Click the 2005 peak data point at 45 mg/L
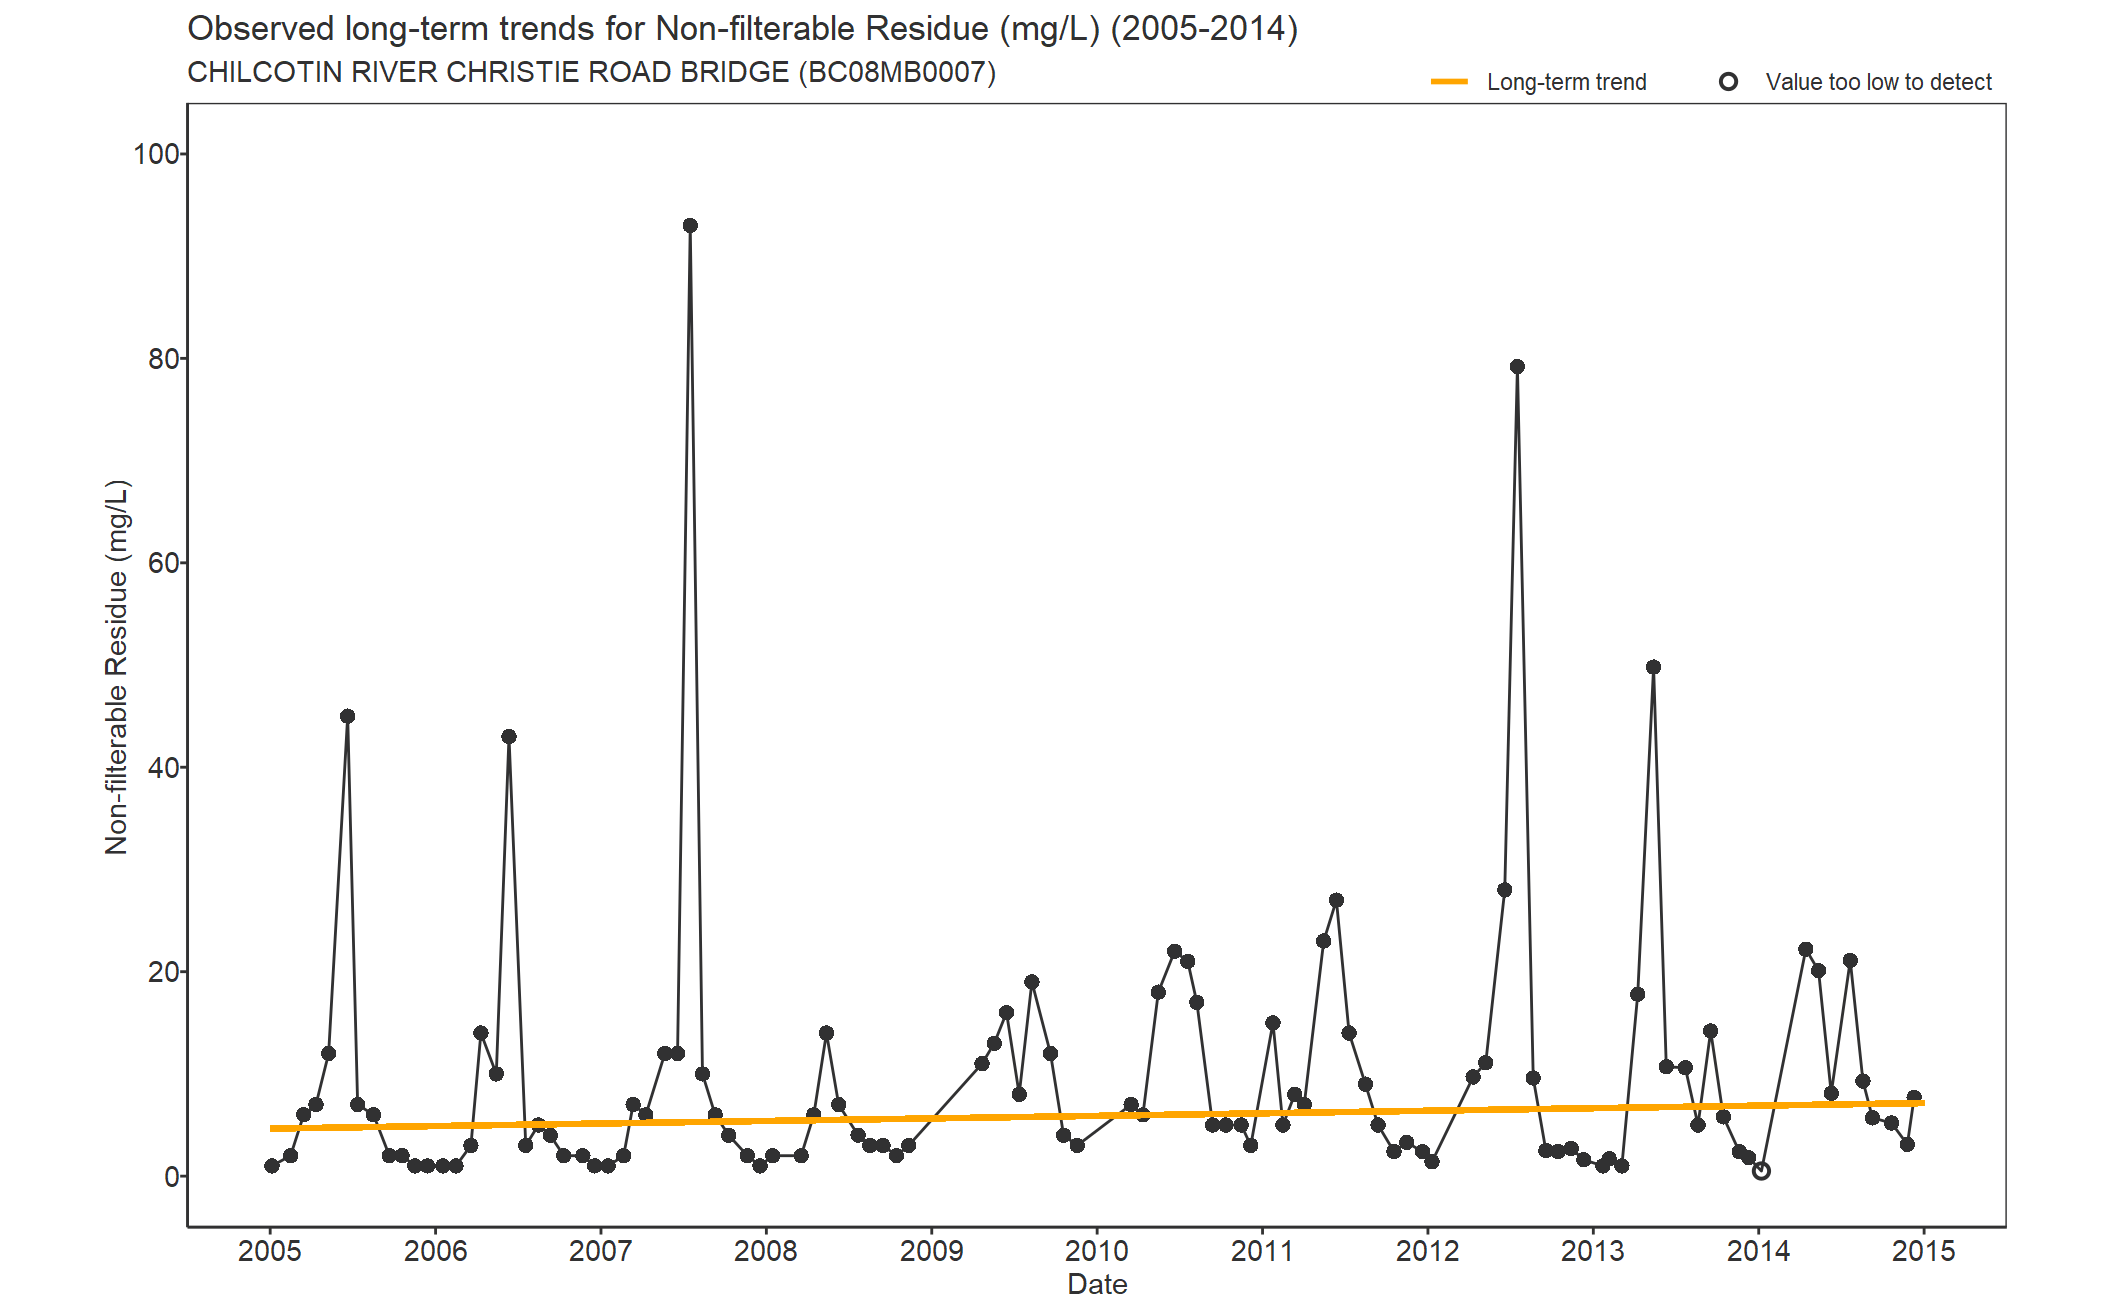The width and height of the screenshot is (2112, 1309). 347,716
